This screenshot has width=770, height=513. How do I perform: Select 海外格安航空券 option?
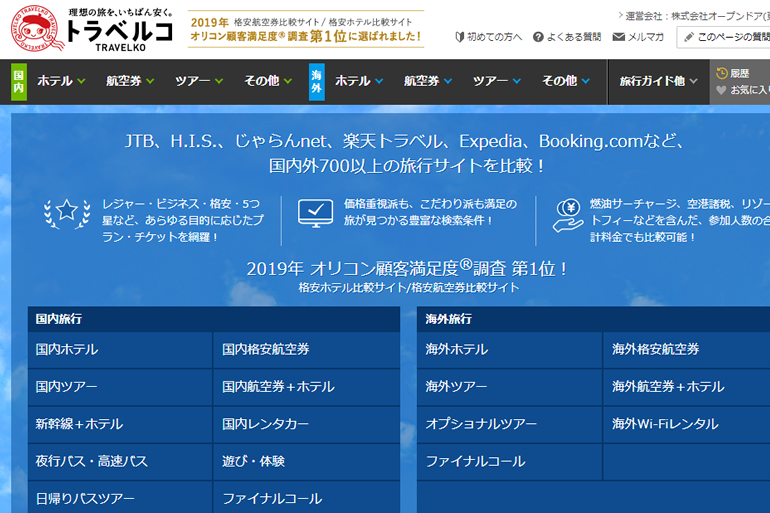(x=687, y=350)
